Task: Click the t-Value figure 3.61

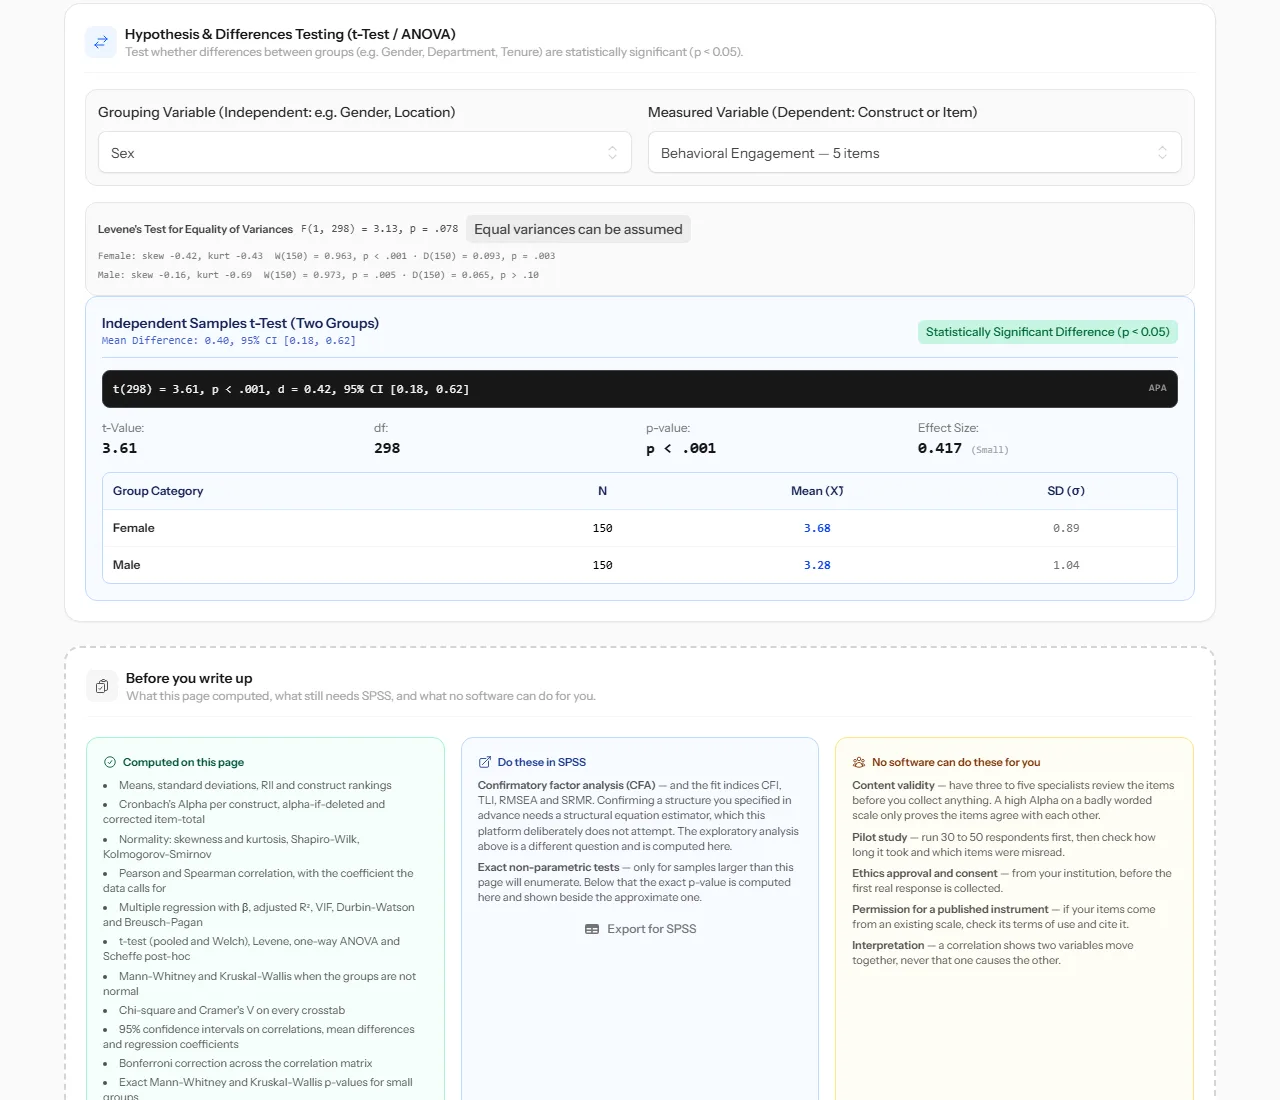Action: [x=120, y=448]
